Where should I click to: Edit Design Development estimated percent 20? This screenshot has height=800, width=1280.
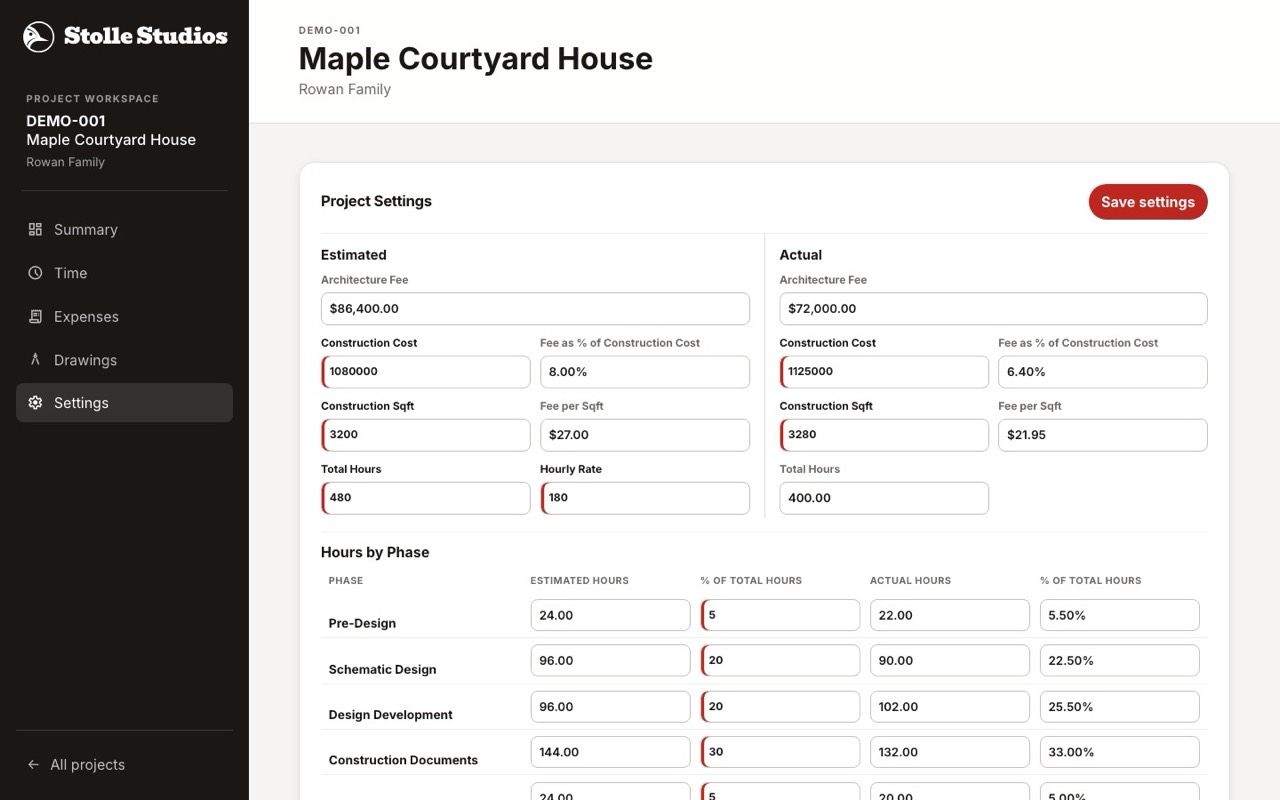[780, 707]
